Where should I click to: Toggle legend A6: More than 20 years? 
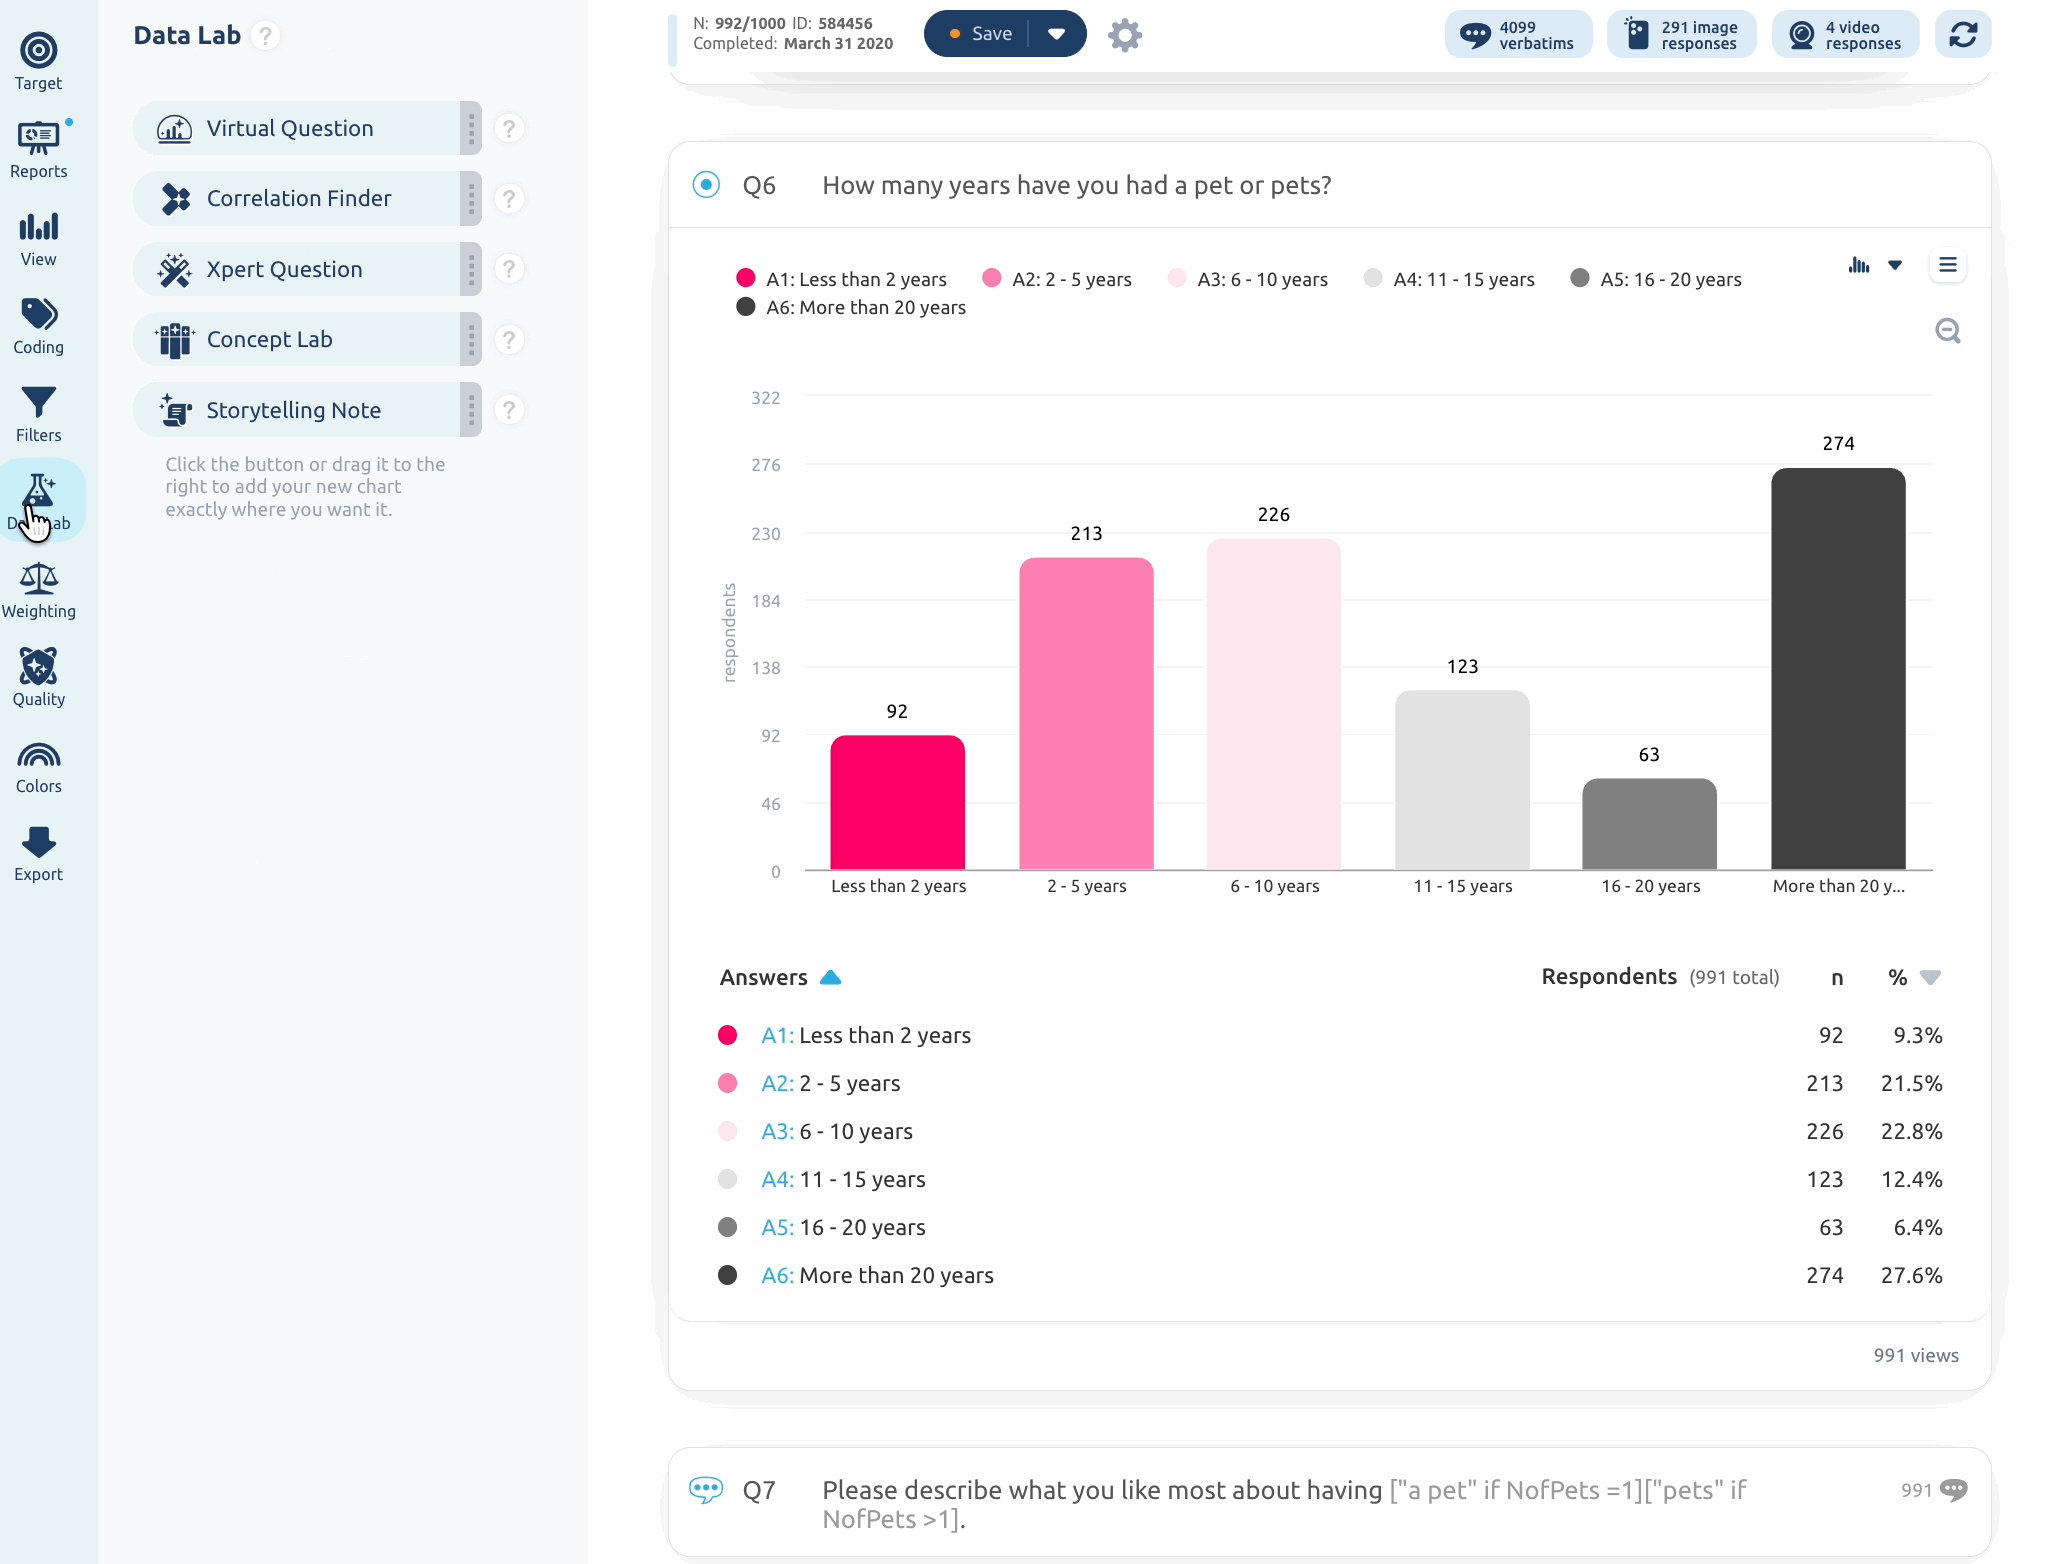[x=851, y=307]
